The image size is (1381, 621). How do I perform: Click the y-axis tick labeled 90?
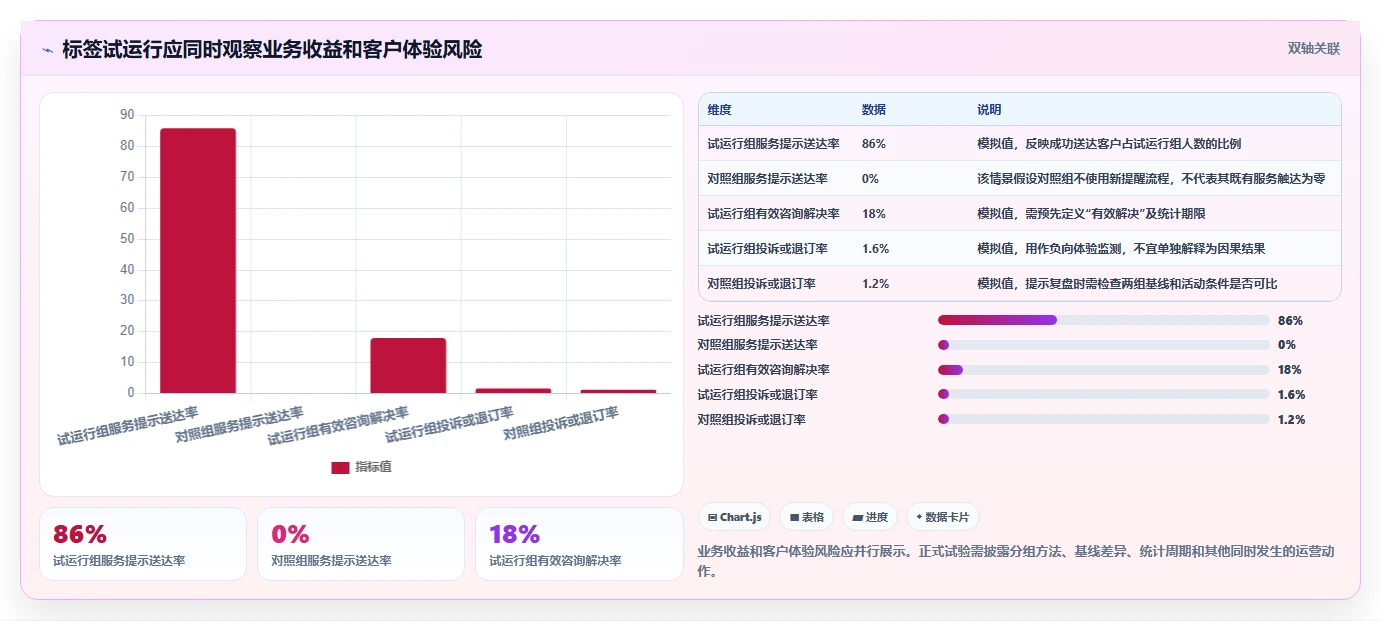[x=127, y=115]
